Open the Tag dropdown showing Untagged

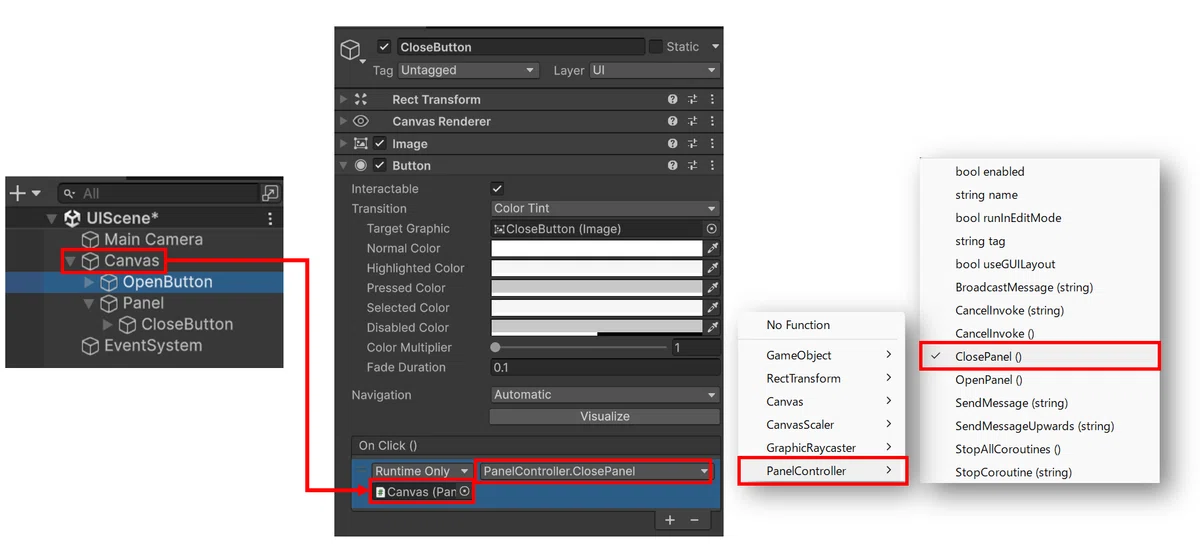tap(468, 71)
